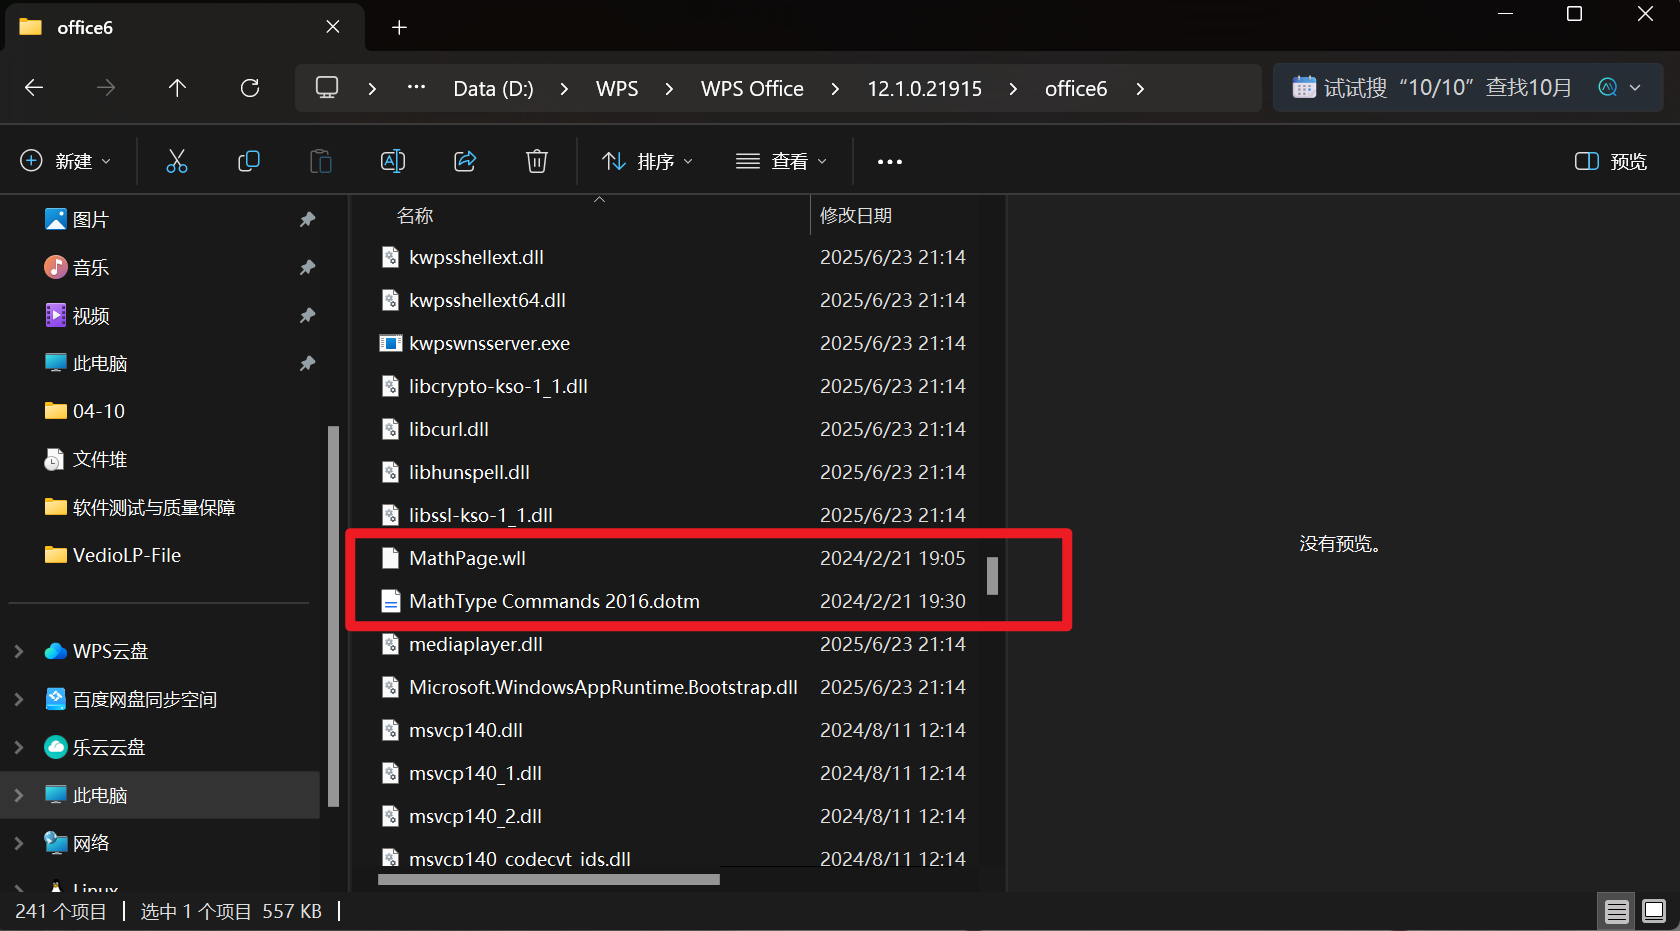
Task: Unpin 音乐 from quick access
Action: pyautogui.click(x=308, y=267)
